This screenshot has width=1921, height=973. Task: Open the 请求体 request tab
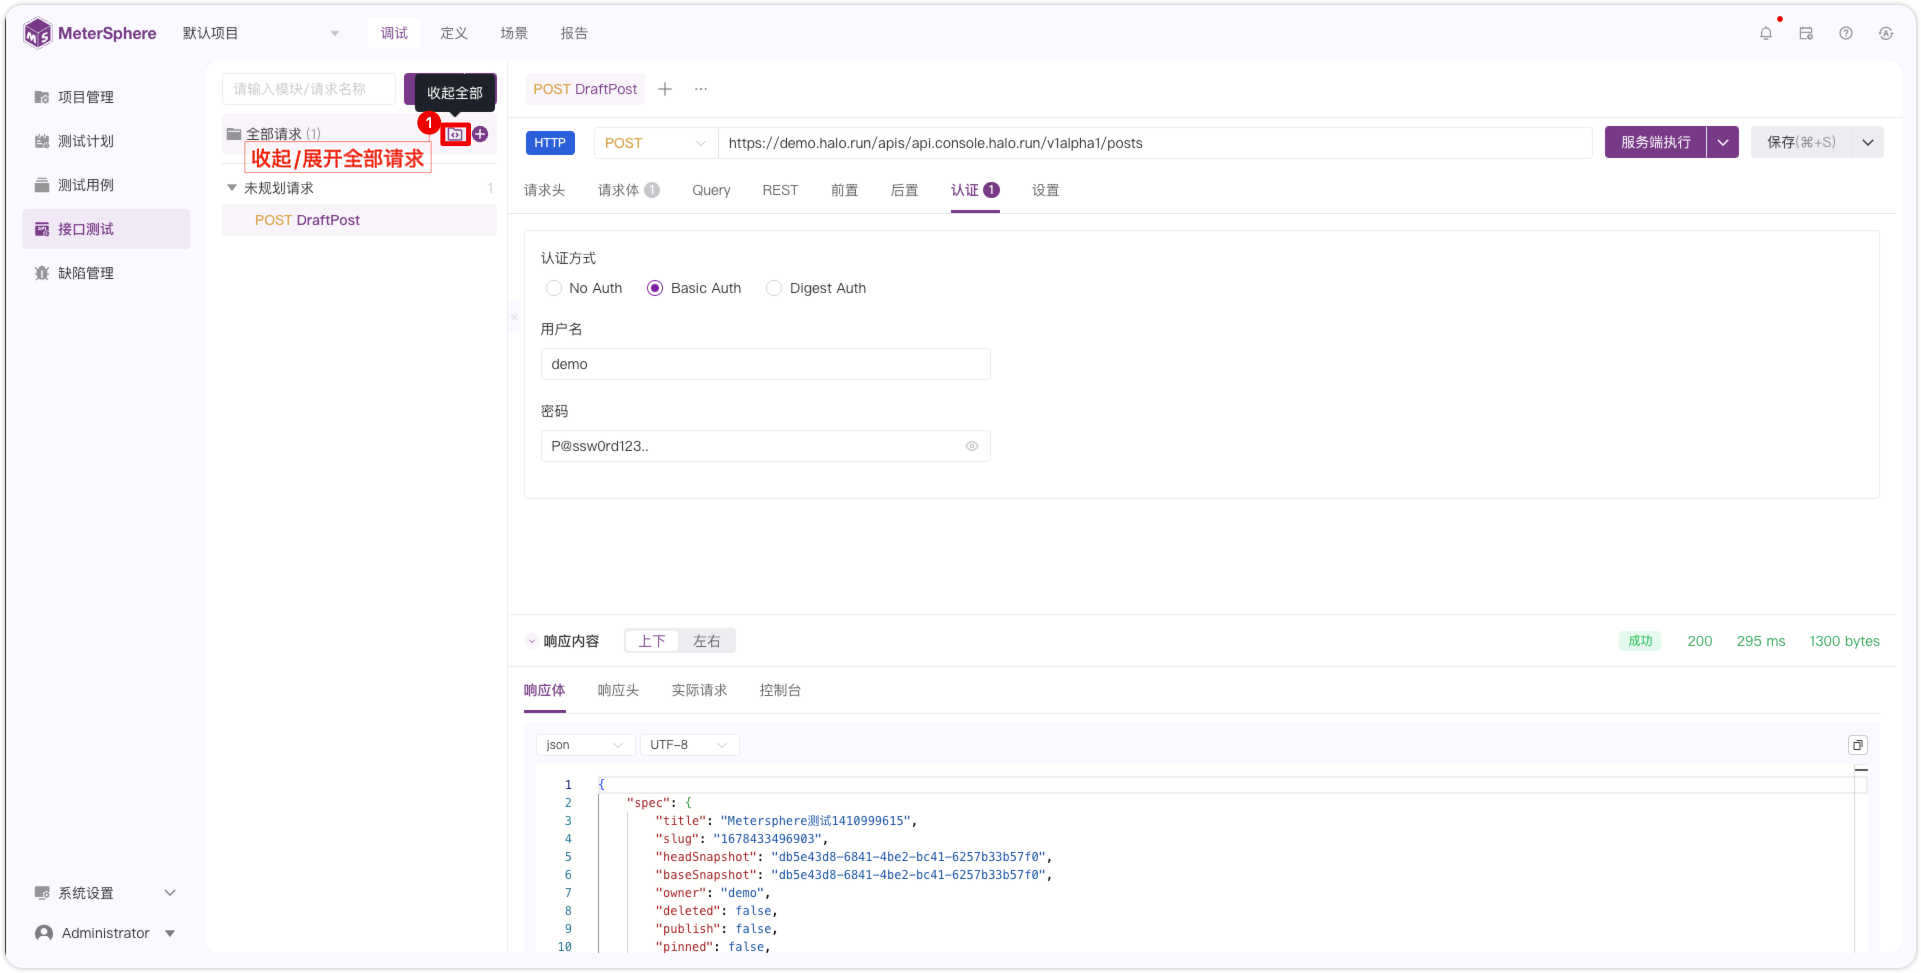click(628, 190)
